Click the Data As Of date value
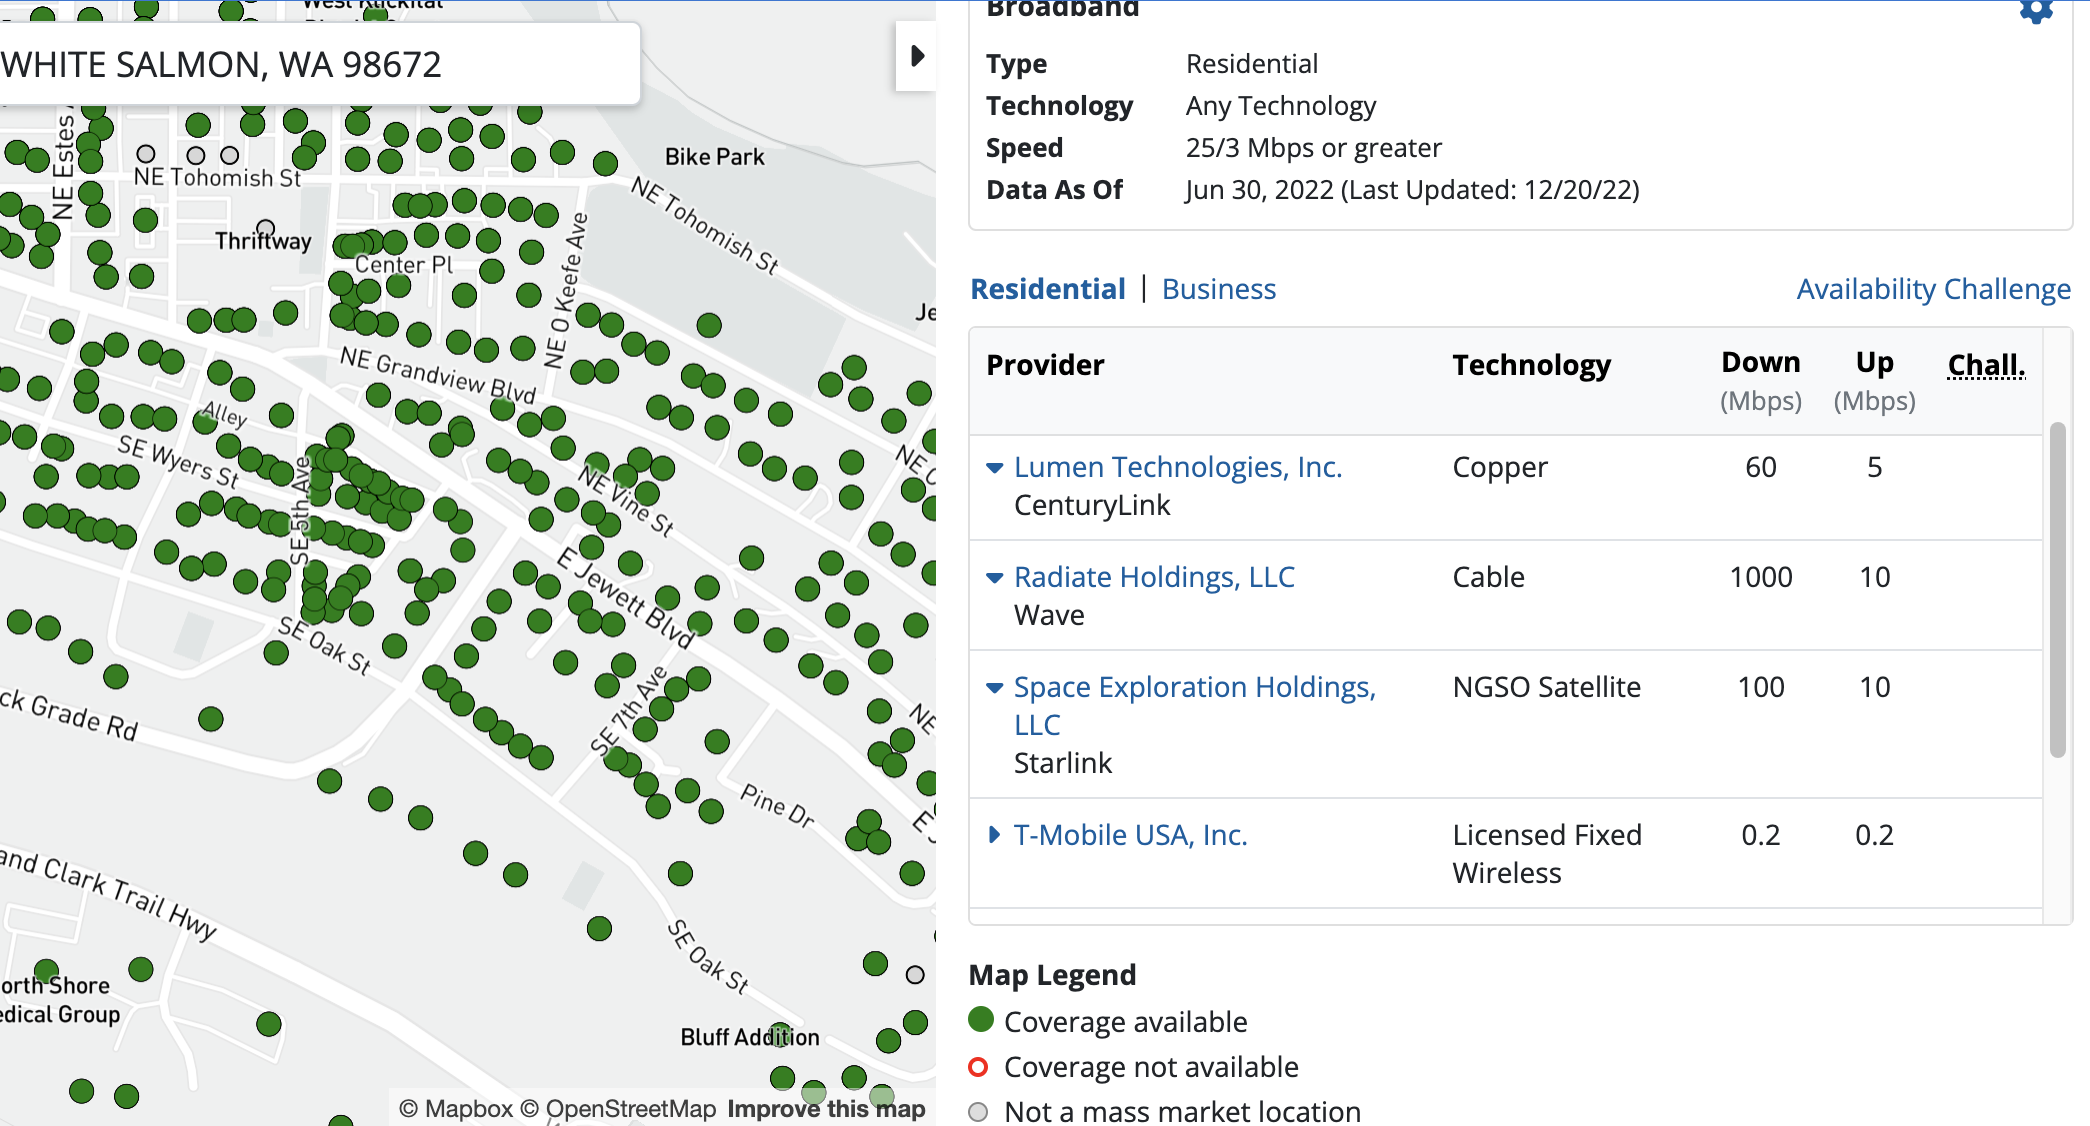Image resolution: width=2090 pixels, height=1126 pixels. pos(1412,190)
